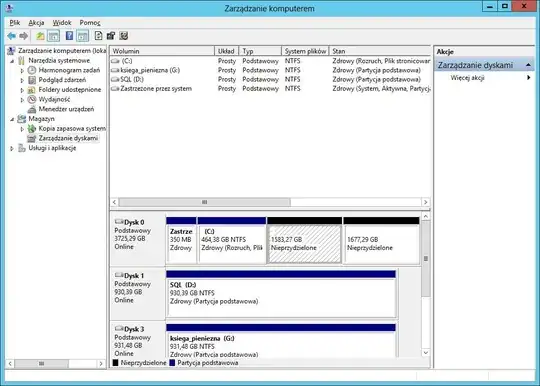Click the Narzędzia systemowe tools icon
Viewport: 540px width, 386px height.
click(x=21, y=61)
